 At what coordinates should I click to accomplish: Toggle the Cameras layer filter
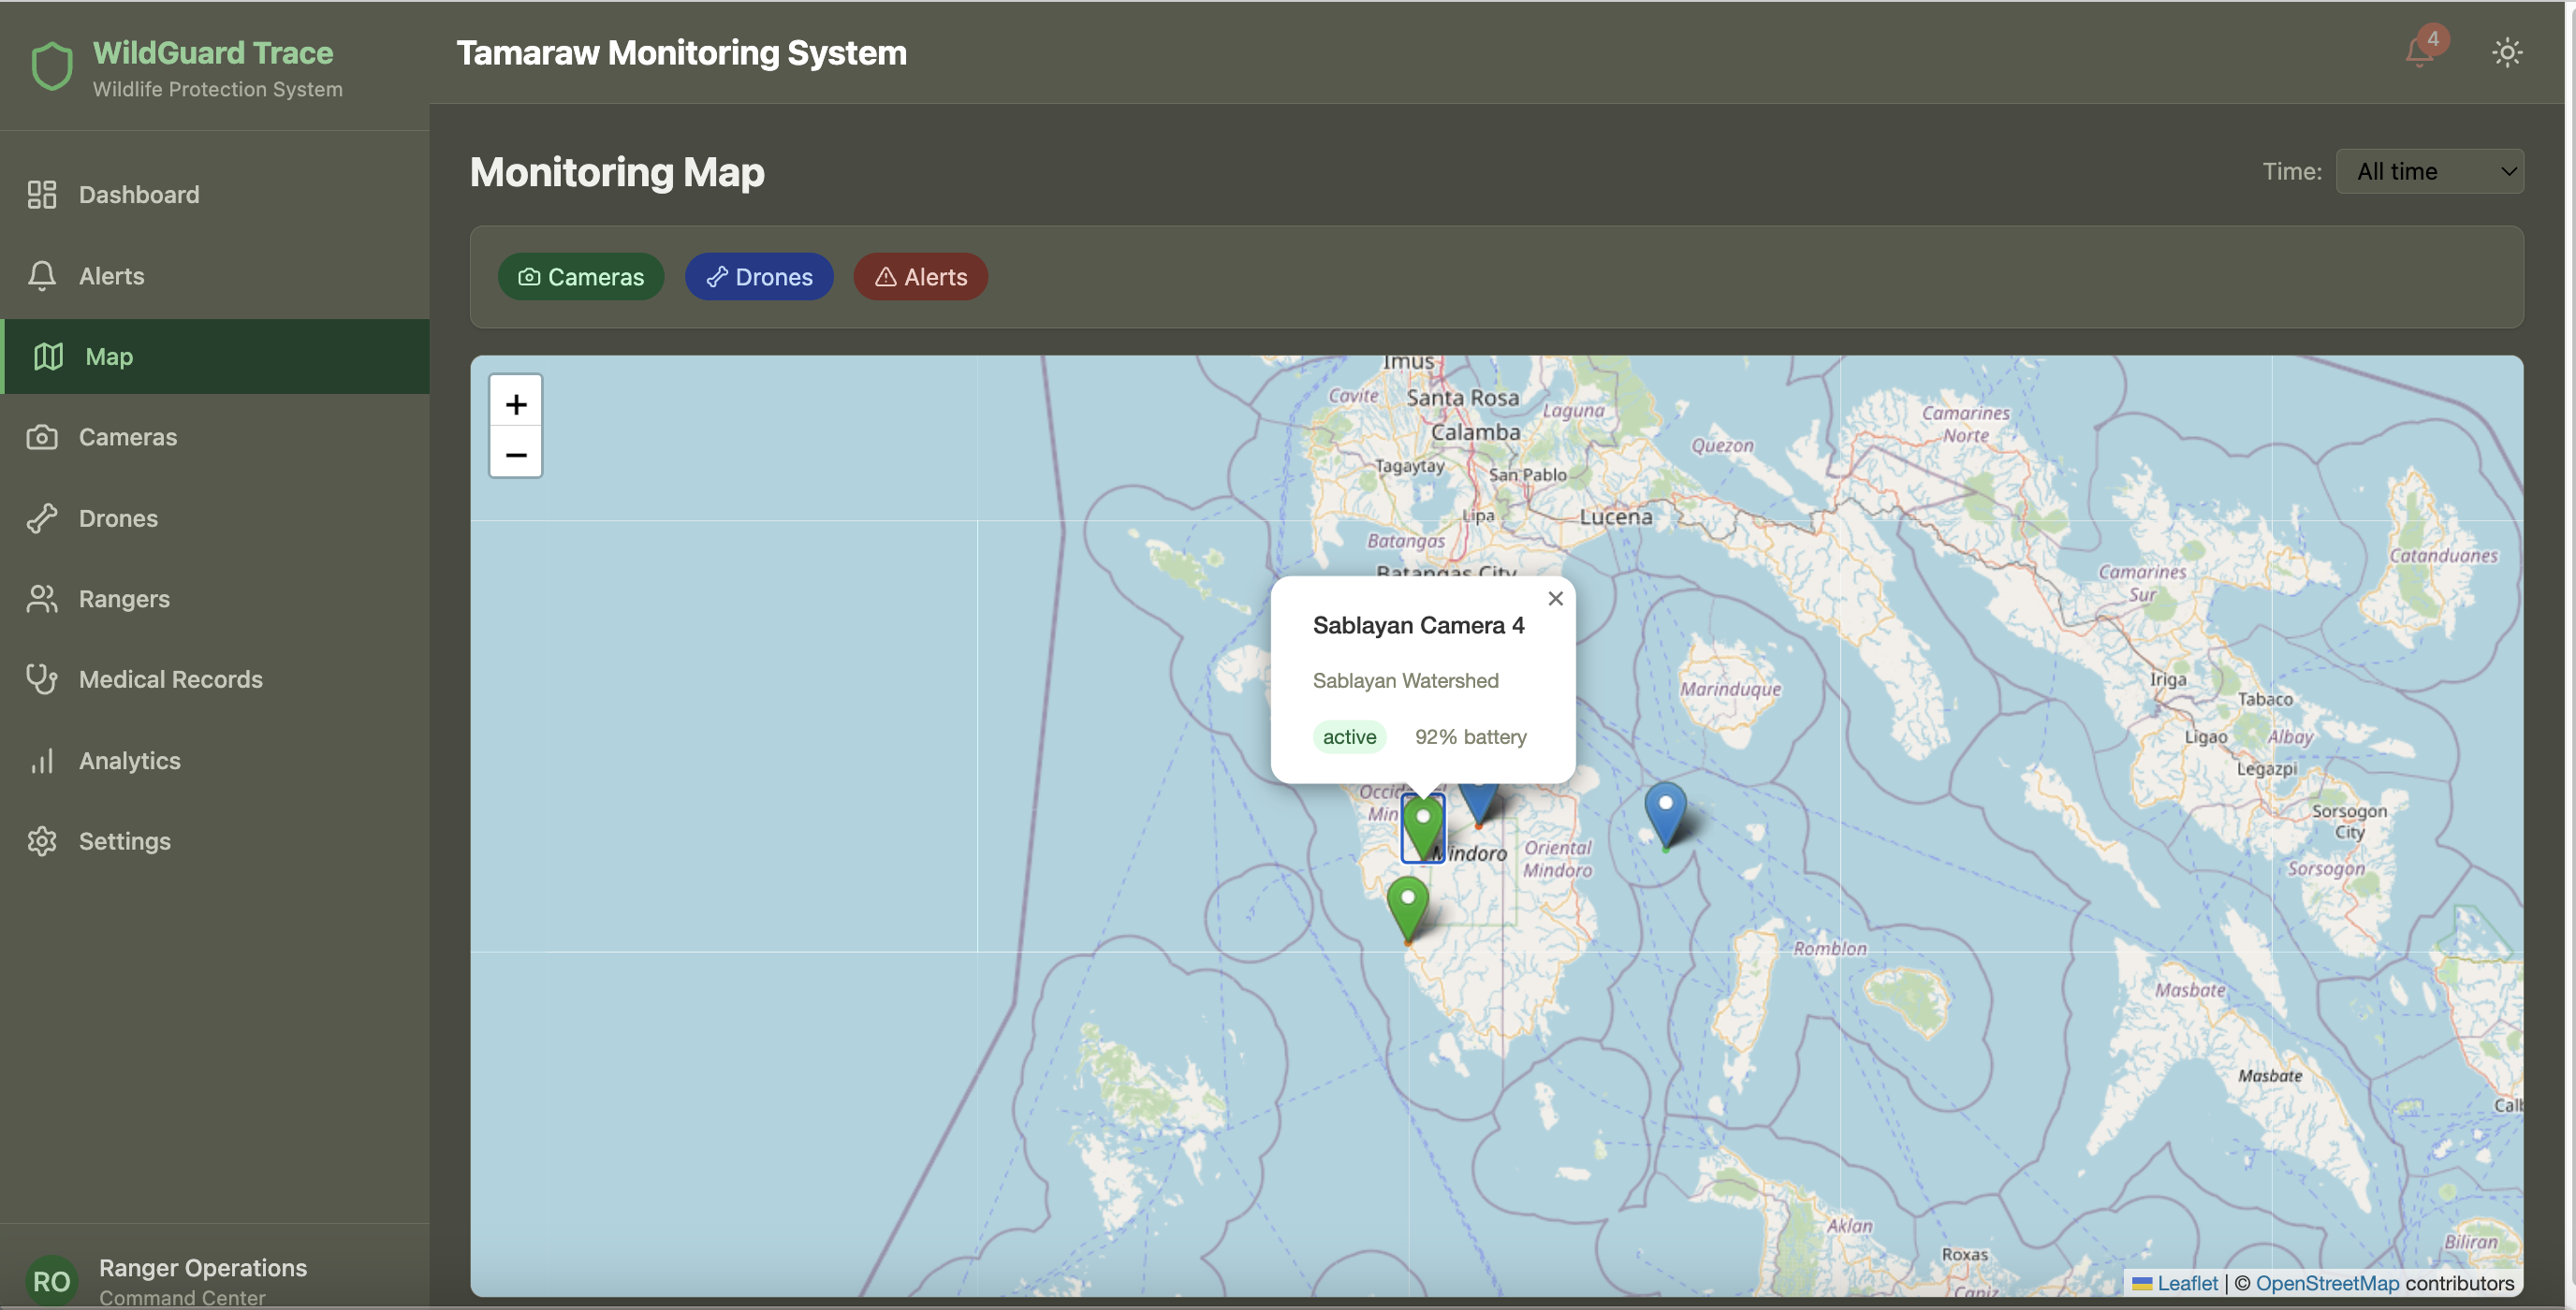(581, 277)
